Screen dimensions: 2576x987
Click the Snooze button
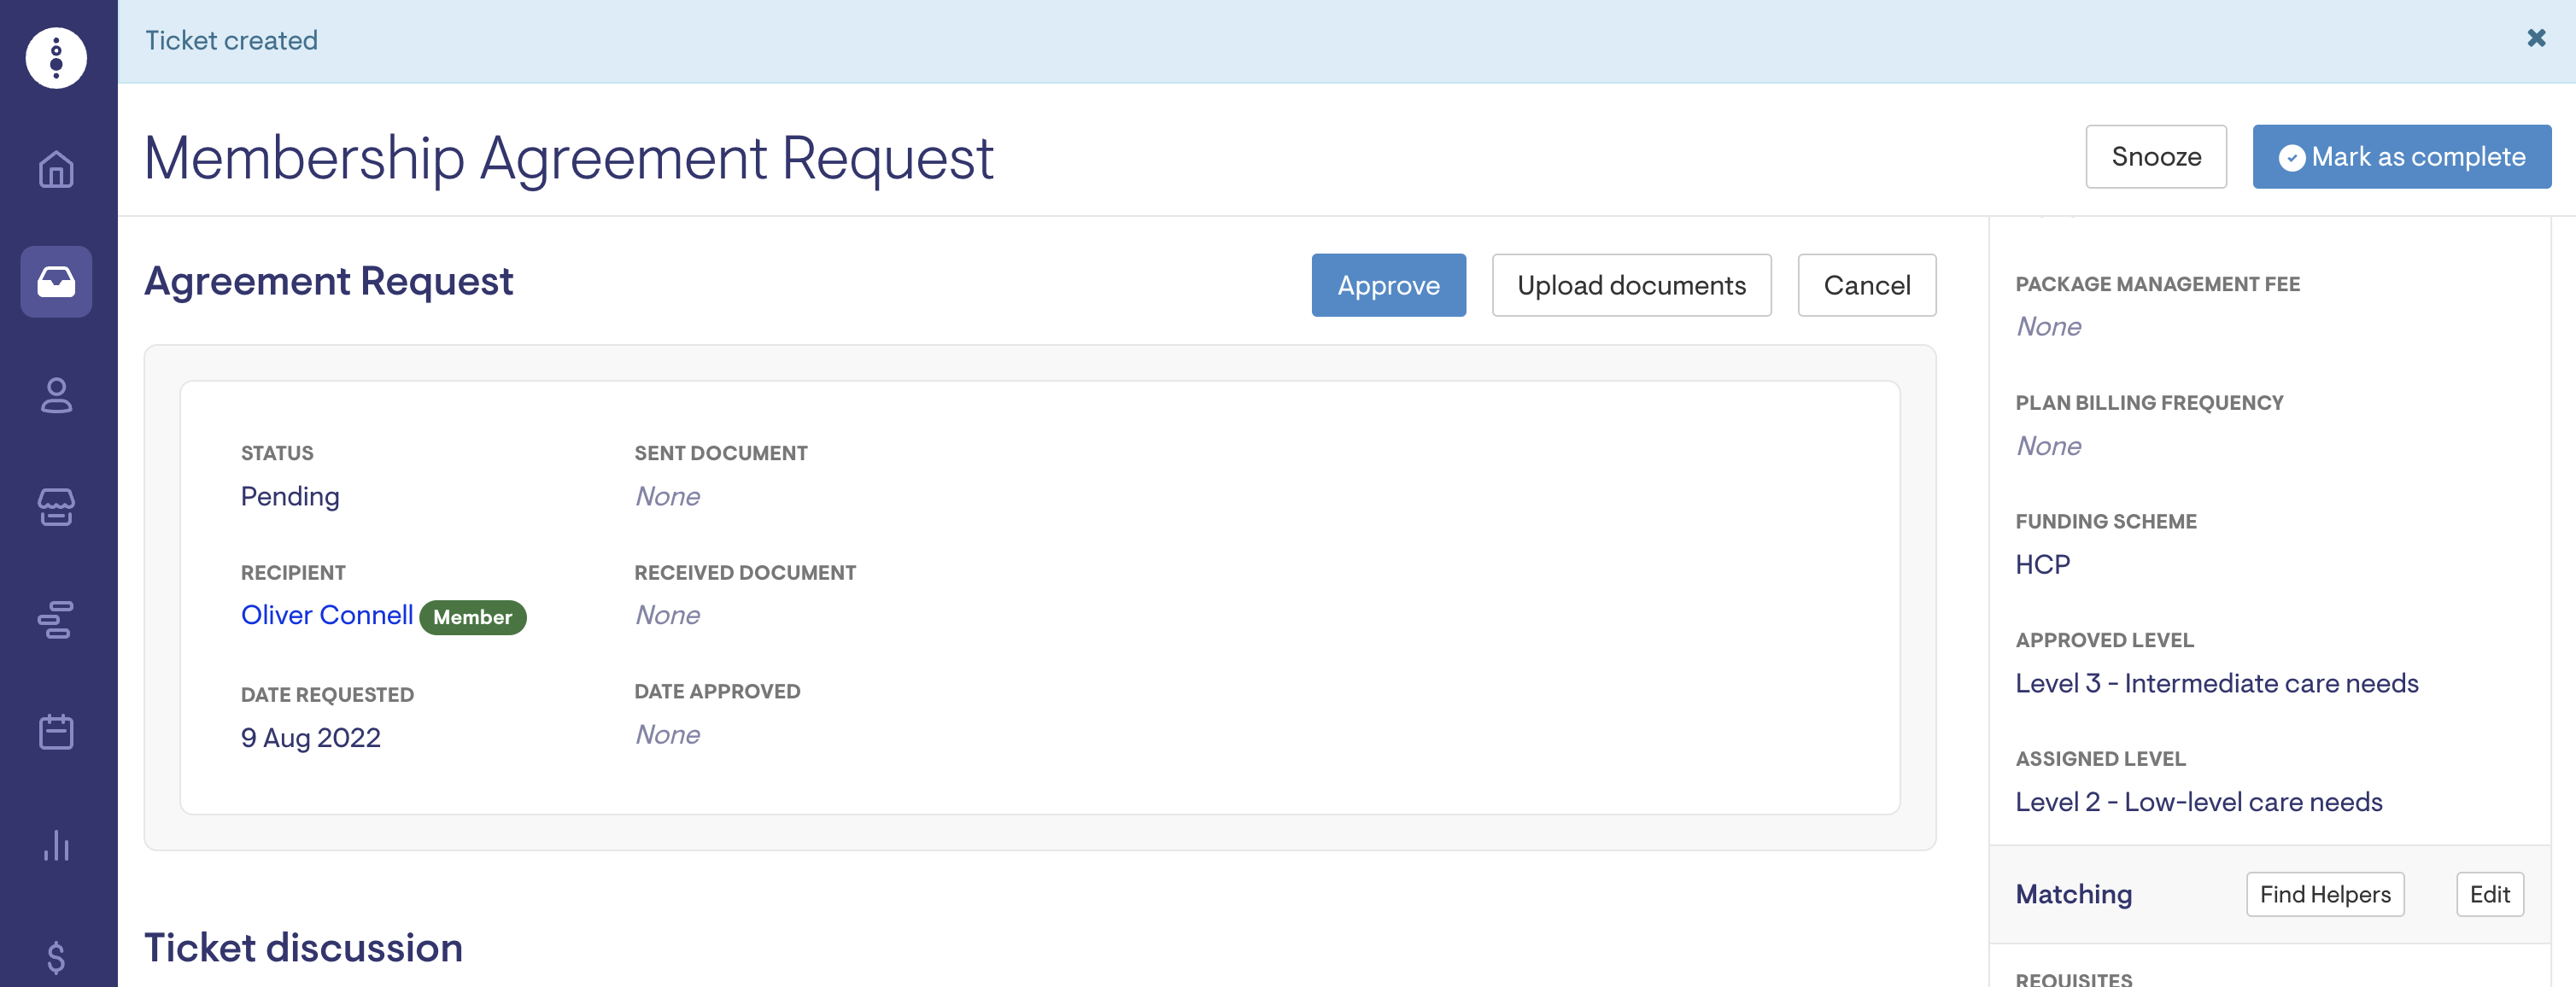(2155, 157)
